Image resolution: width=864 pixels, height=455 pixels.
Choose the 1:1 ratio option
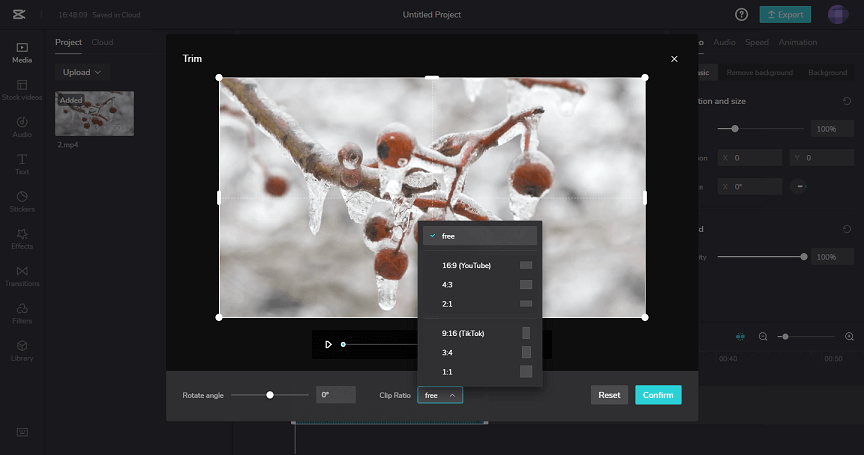pyautogui.click(x=479, y=372)
